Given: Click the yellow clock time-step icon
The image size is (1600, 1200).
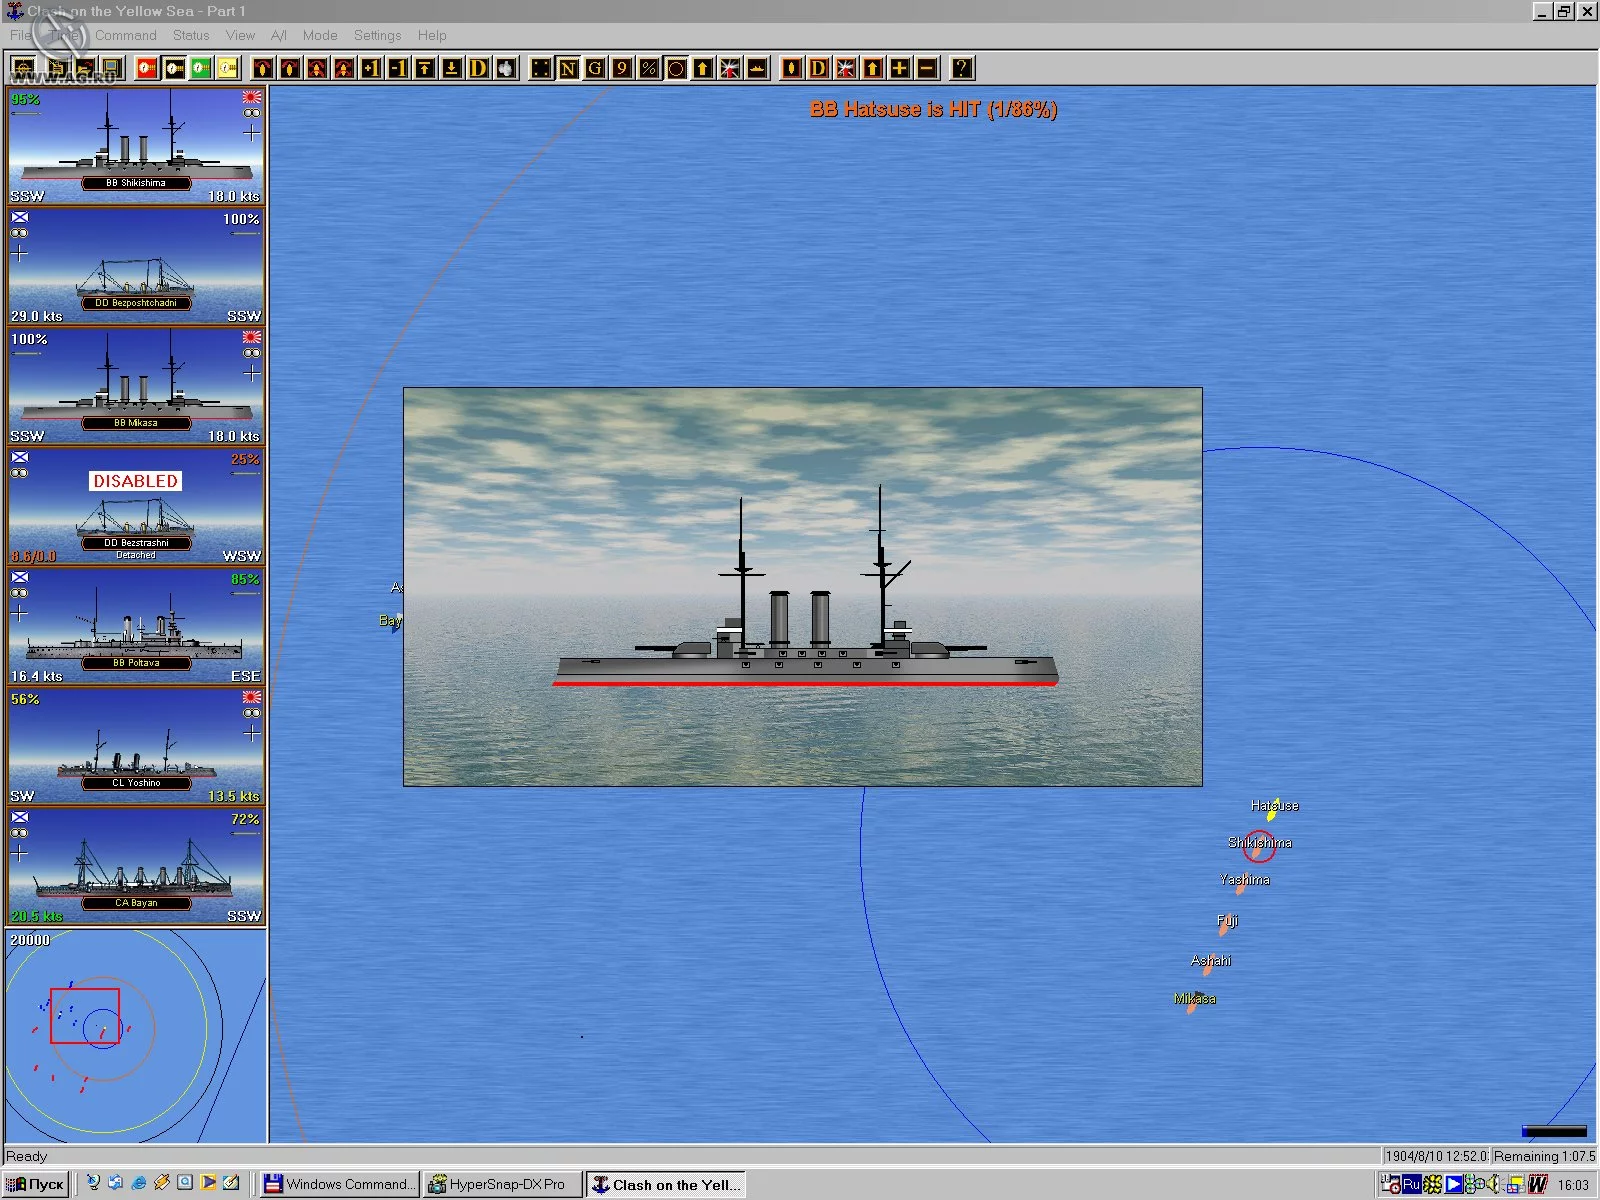Looking at the screenshot, I should click(228, 68).
